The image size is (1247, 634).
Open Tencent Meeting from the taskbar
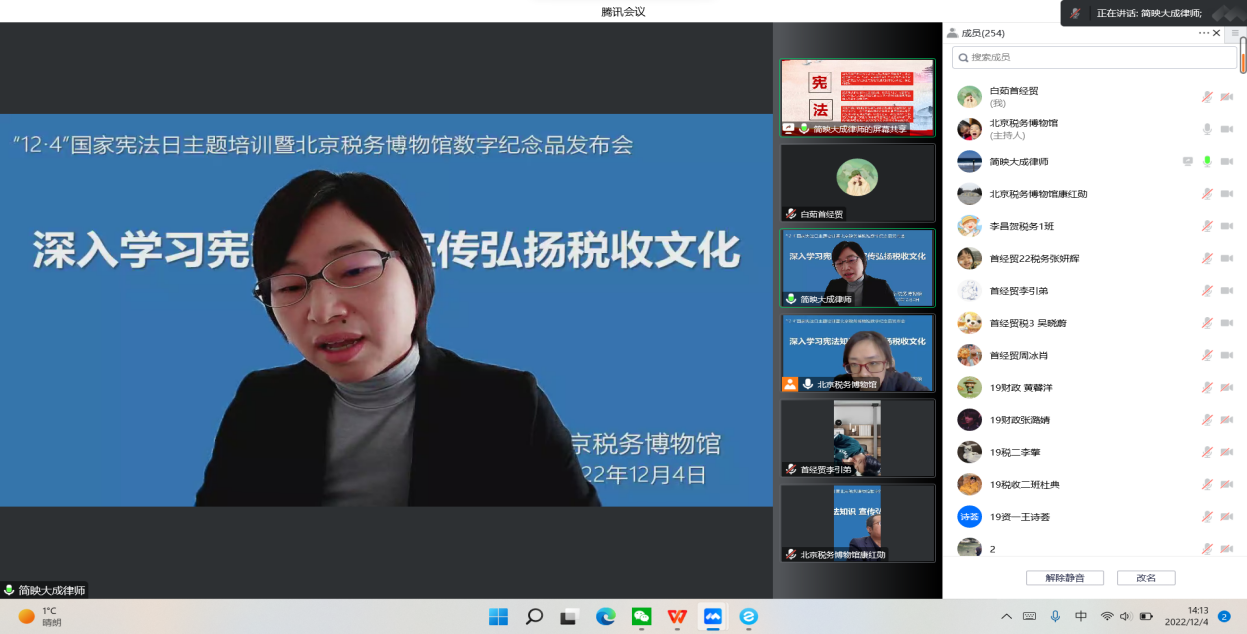(x=711, y=618)
